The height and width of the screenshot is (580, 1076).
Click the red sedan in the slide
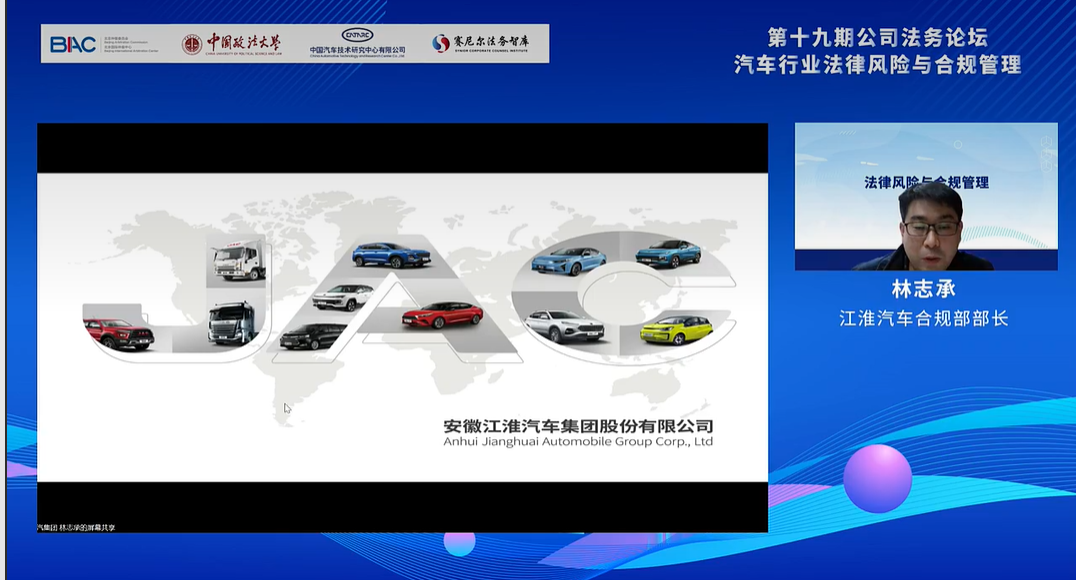[442, 315]
